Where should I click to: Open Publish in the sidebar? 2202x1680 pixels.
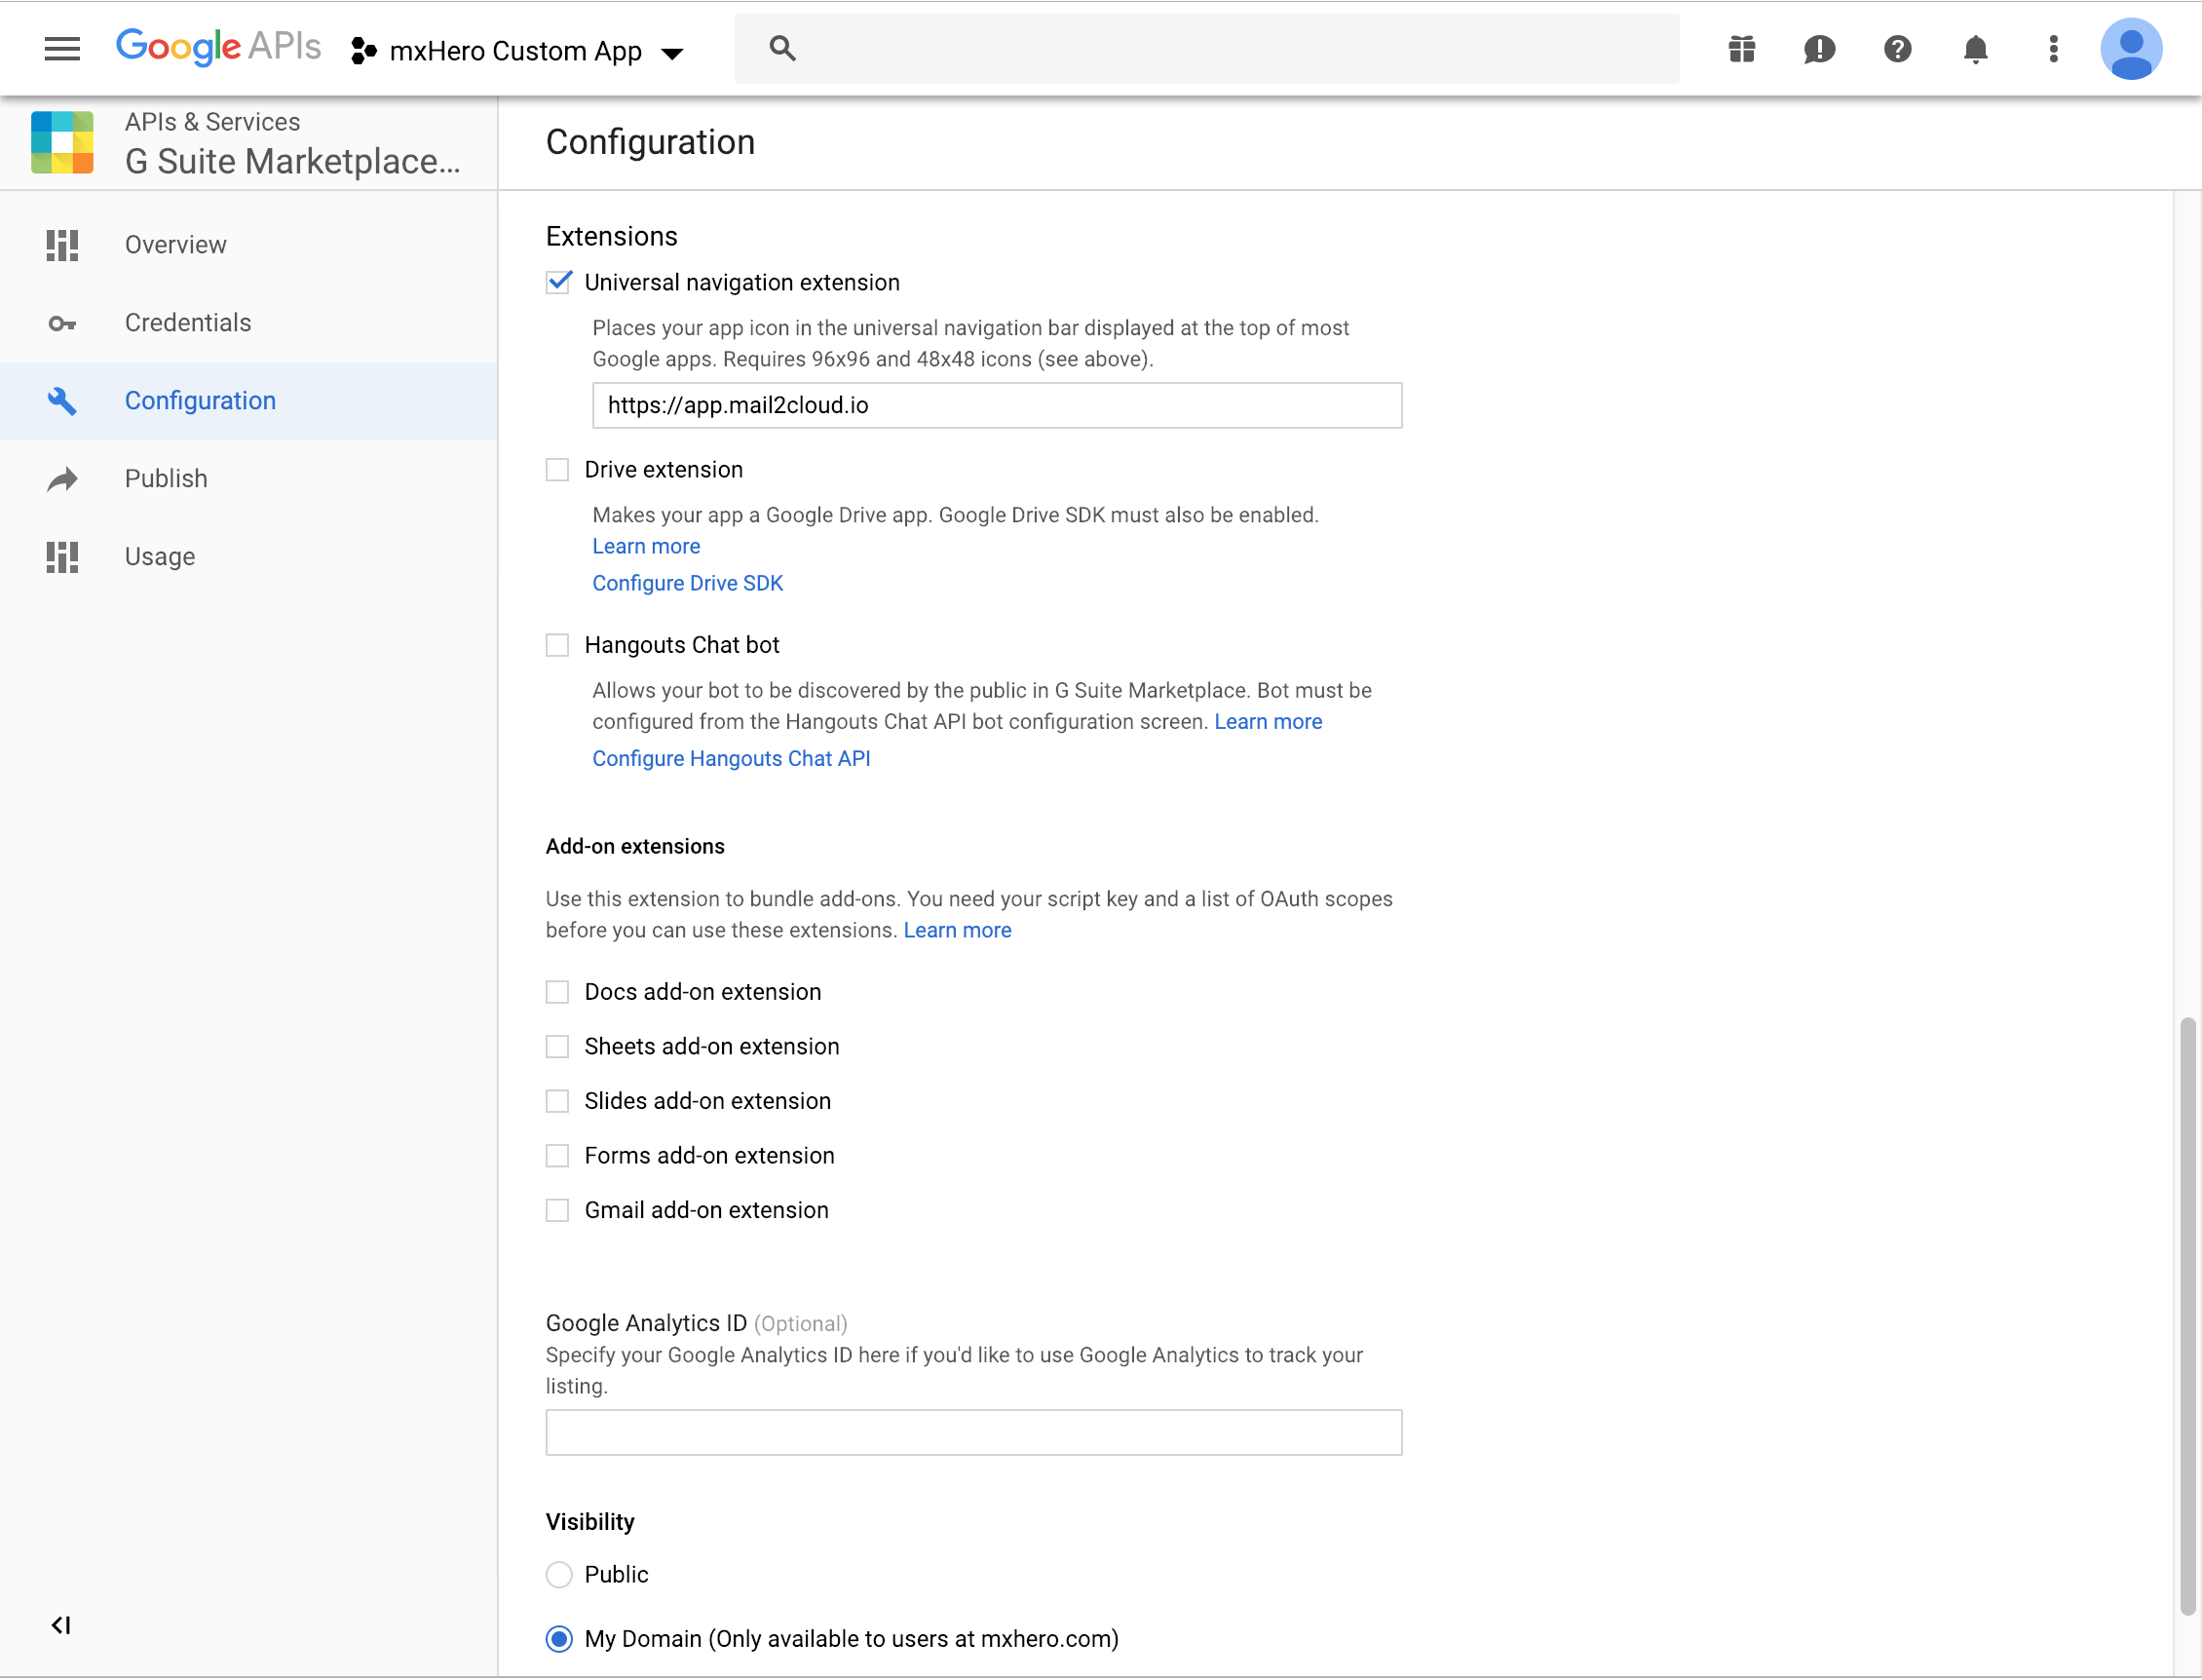pos(249,479)
